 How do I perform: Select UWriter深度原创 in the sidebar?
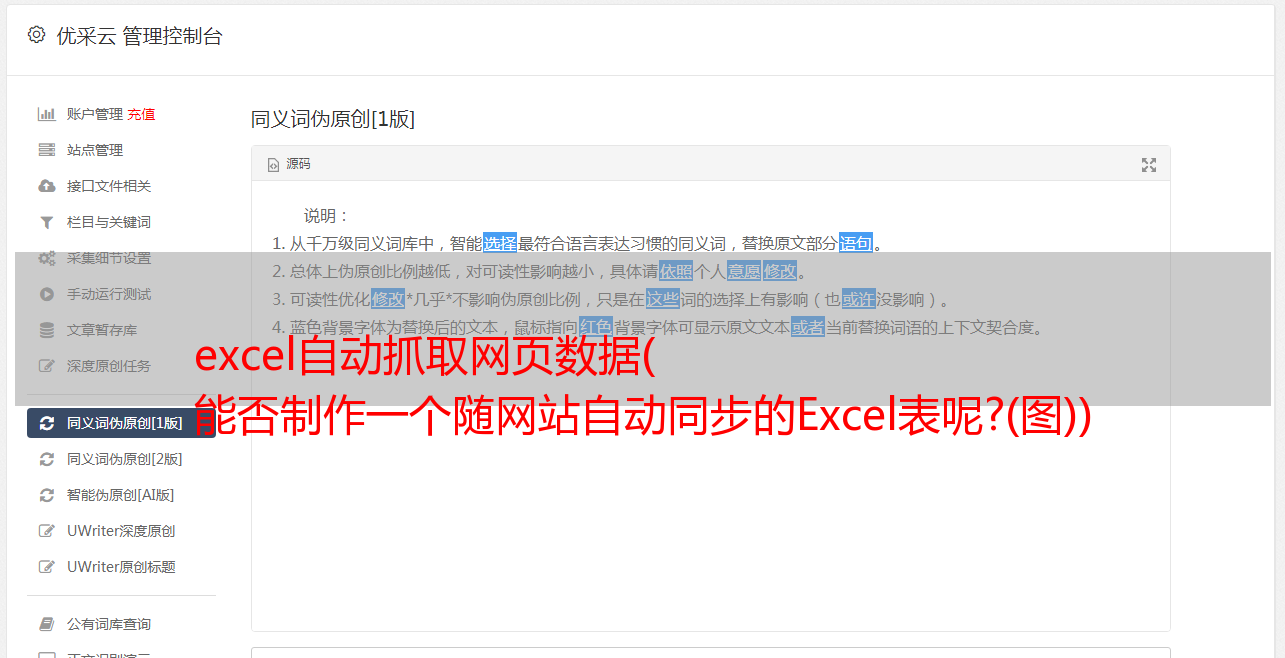[x=121, y=531]
